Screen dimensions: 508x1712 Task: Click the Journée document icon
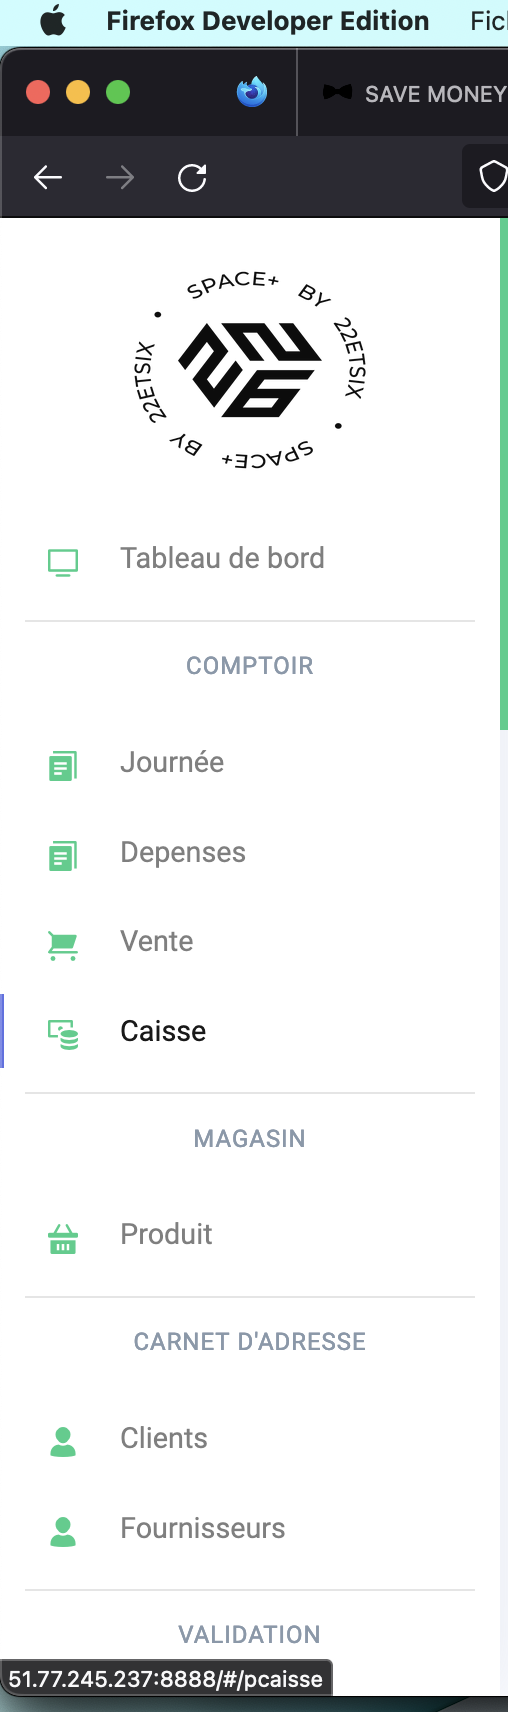[63, 766]
